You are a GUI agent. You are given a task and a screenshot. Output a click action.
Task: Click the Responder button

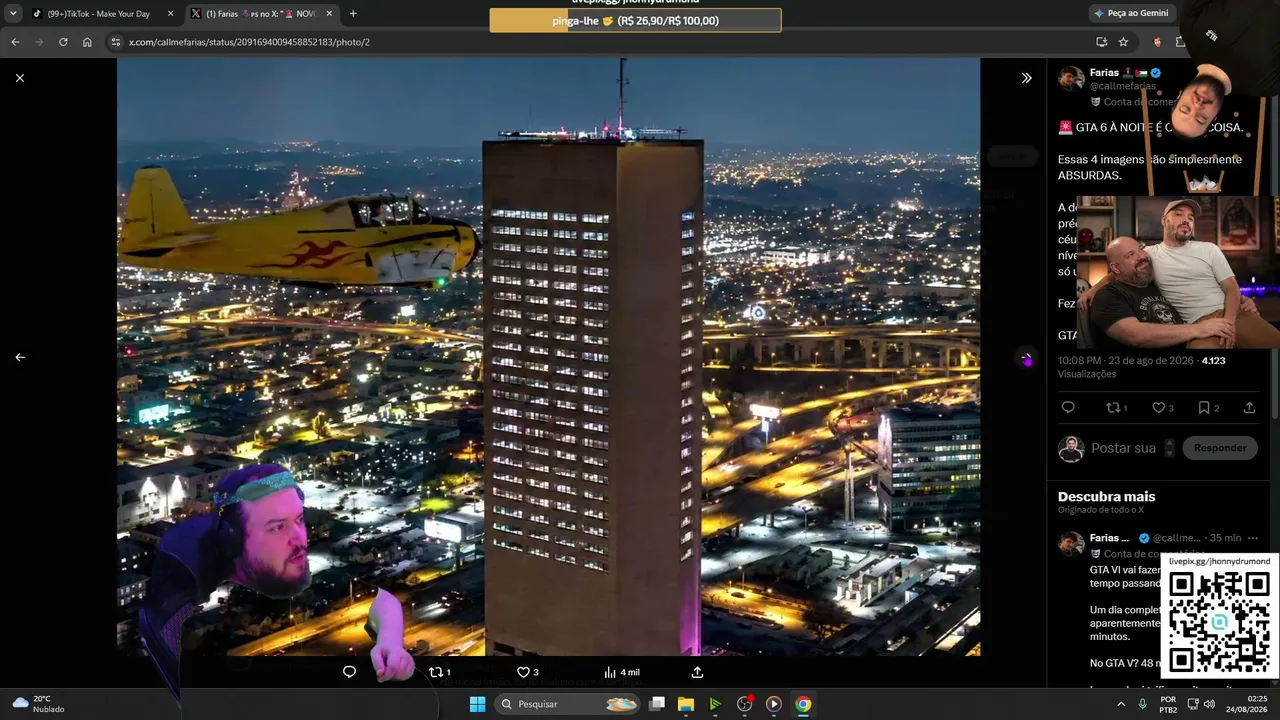coord(1220,448)
